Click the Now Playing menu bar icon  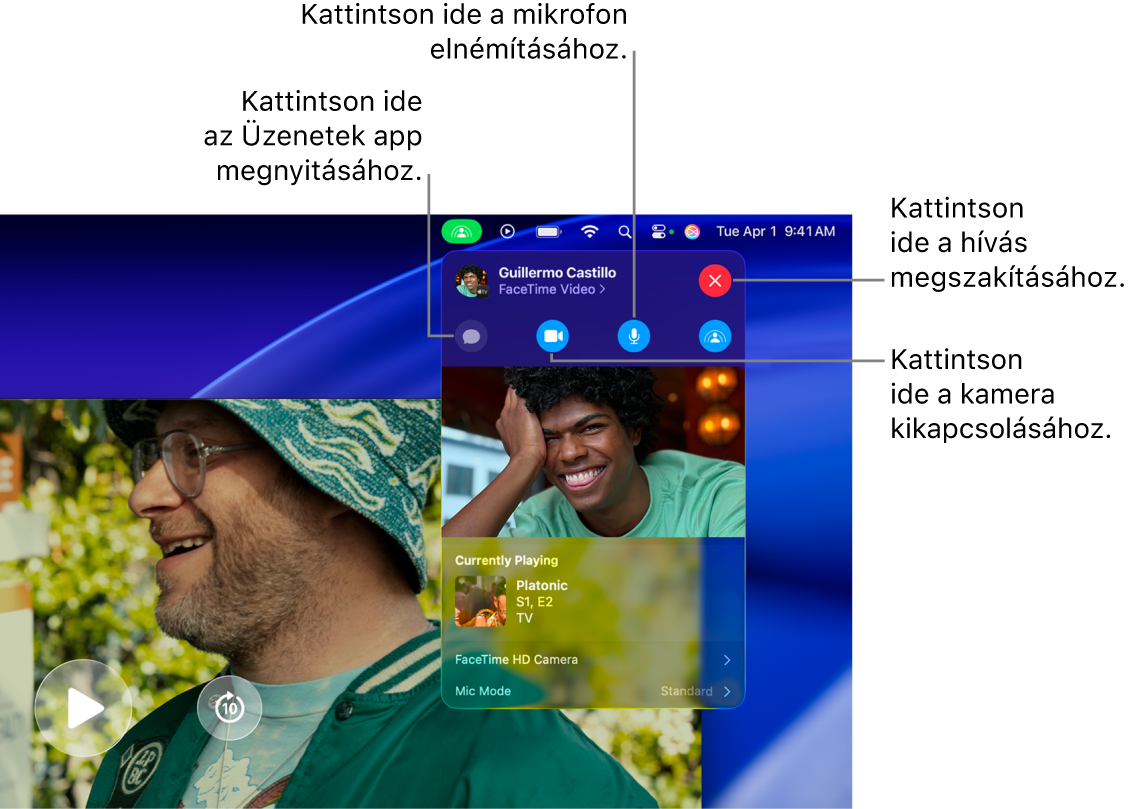pyautogui.click(x=508, y=232)
